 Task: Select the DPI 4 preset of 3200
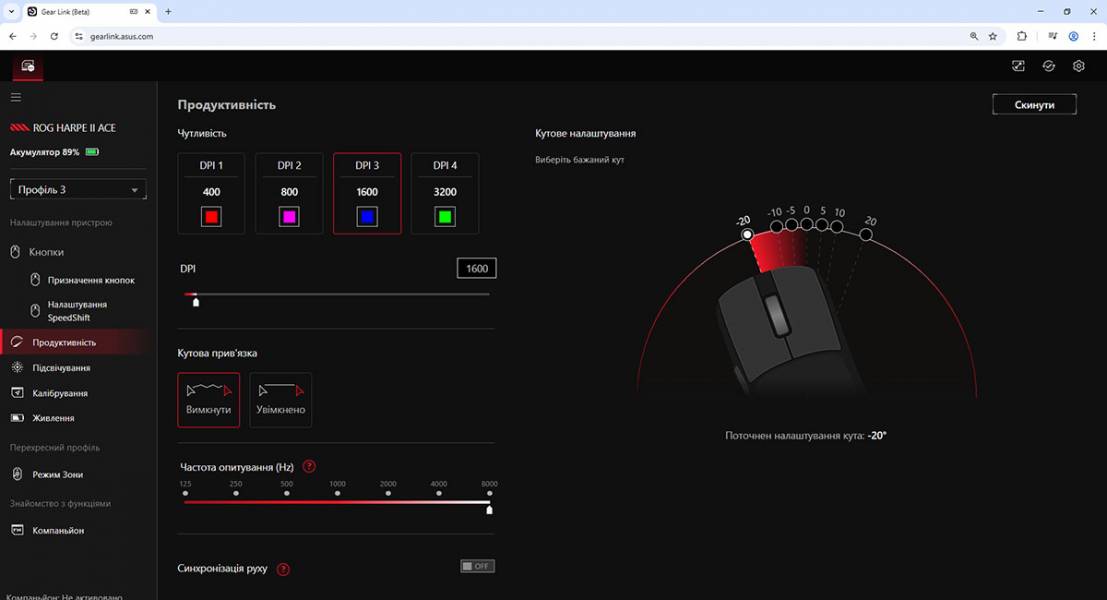coord(444,193)
